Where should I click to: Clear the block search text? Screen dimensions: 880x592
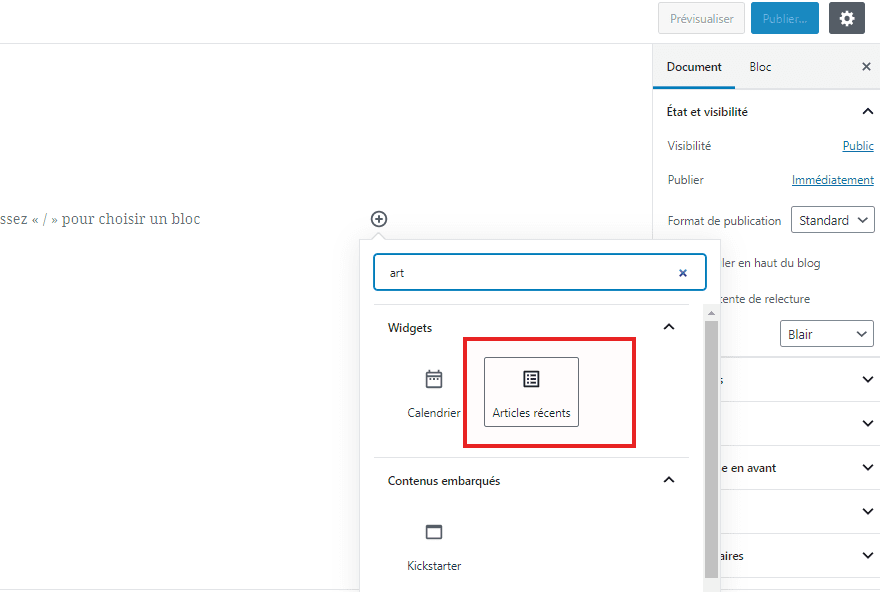(x=683, y=273)
